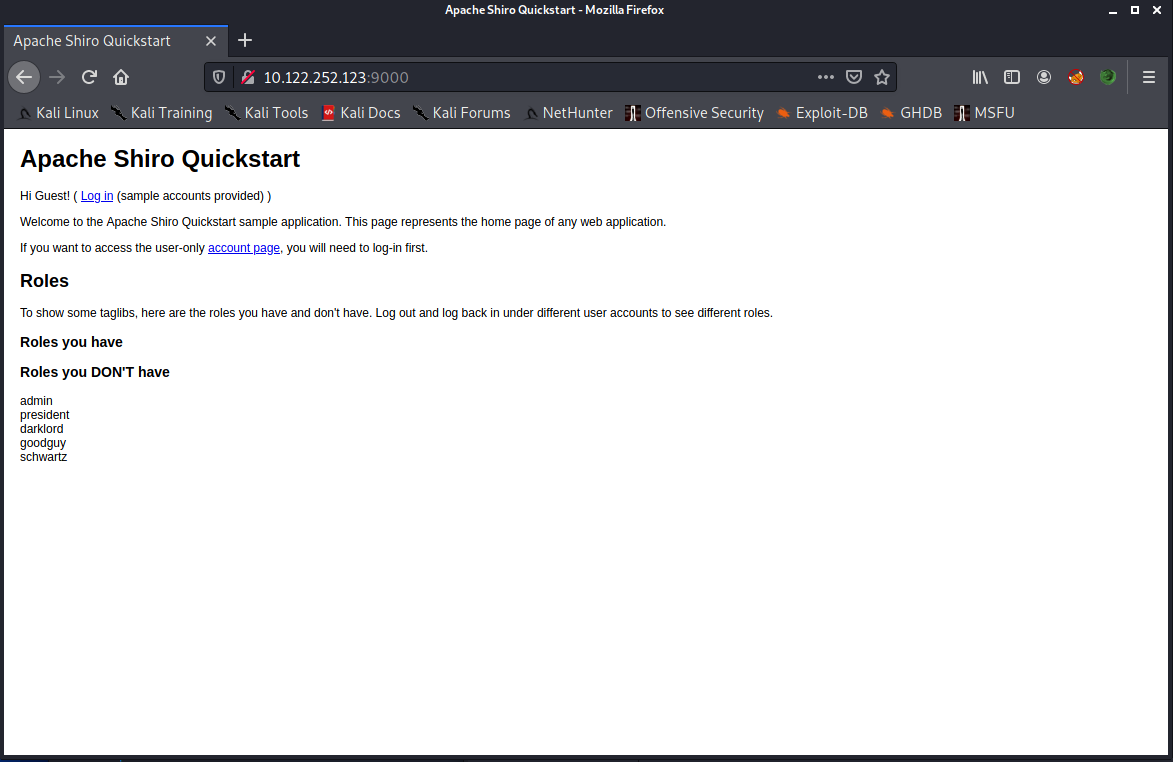Bookmark this page with the star
Screen dimensions: 1173x762
tap(882, 77)
